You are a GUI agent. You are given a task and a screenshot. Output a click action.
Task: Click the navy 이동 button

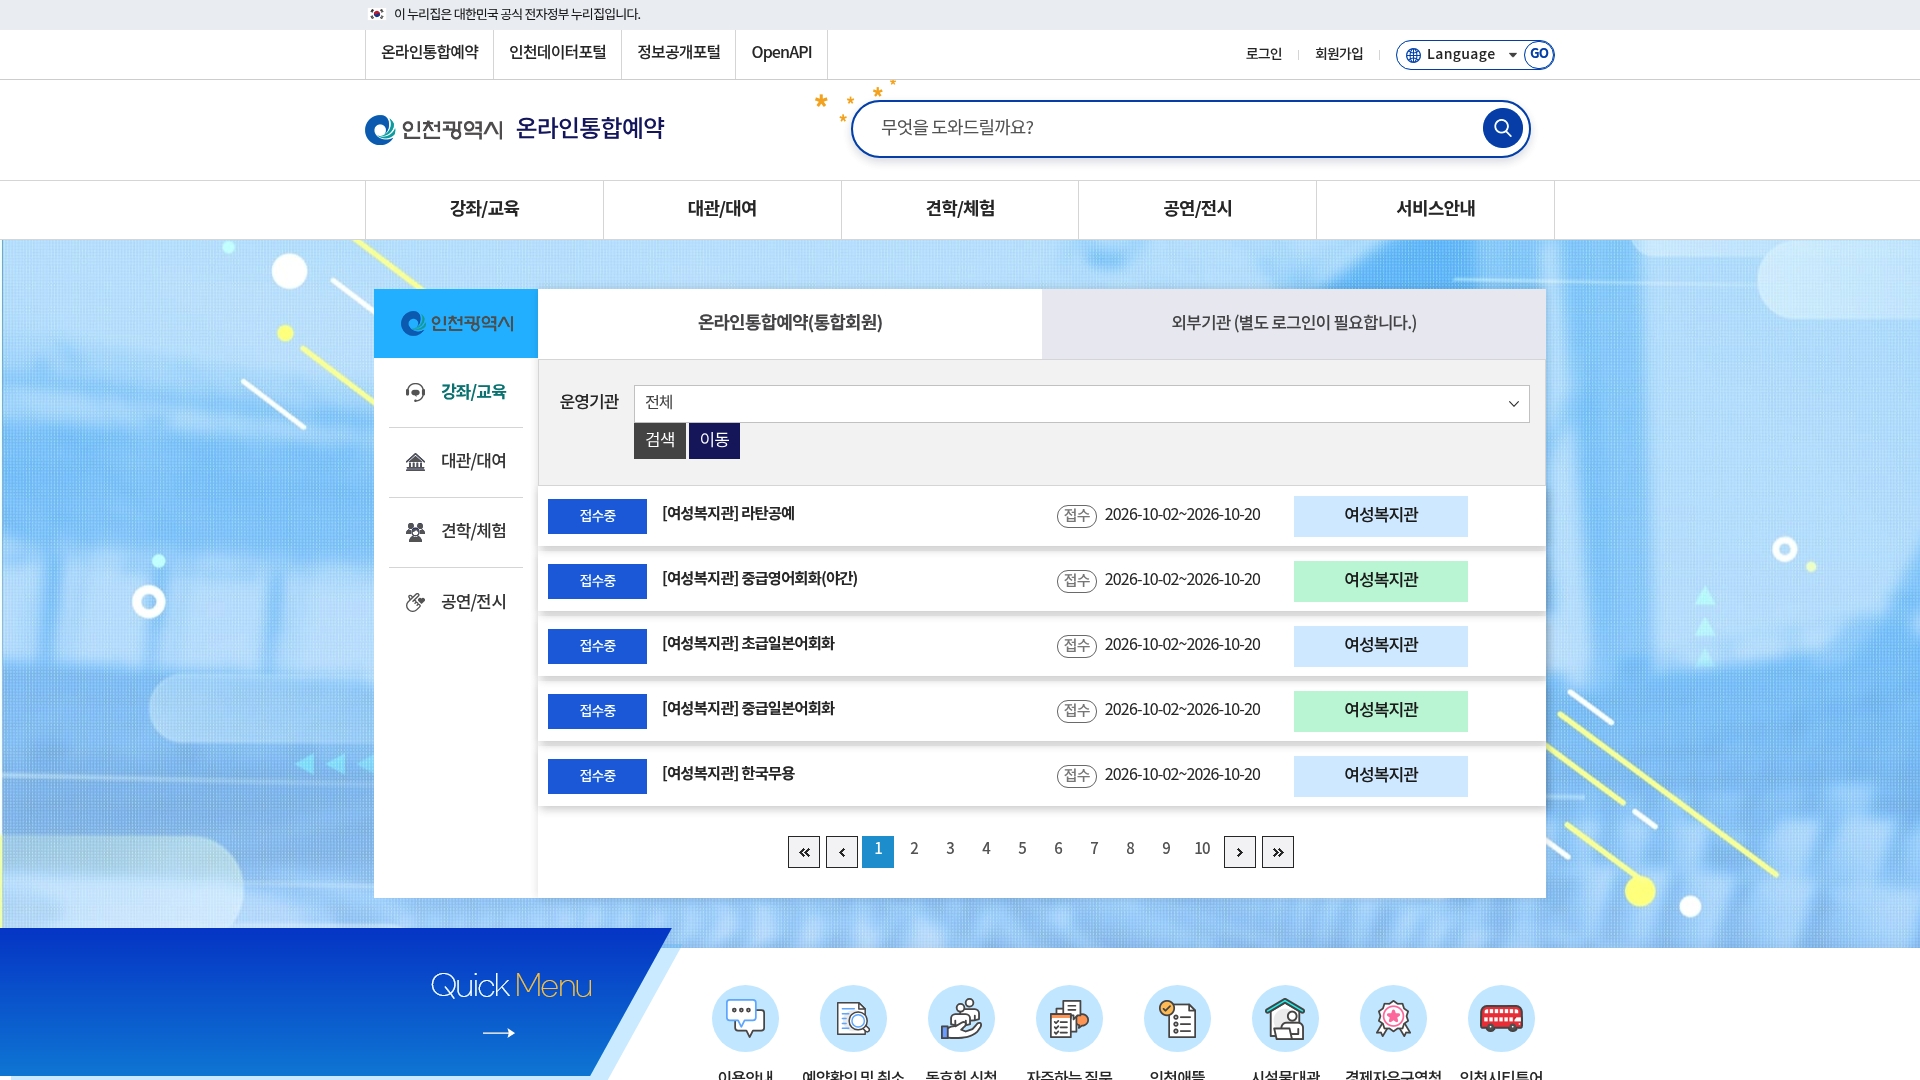pos(714,441)
